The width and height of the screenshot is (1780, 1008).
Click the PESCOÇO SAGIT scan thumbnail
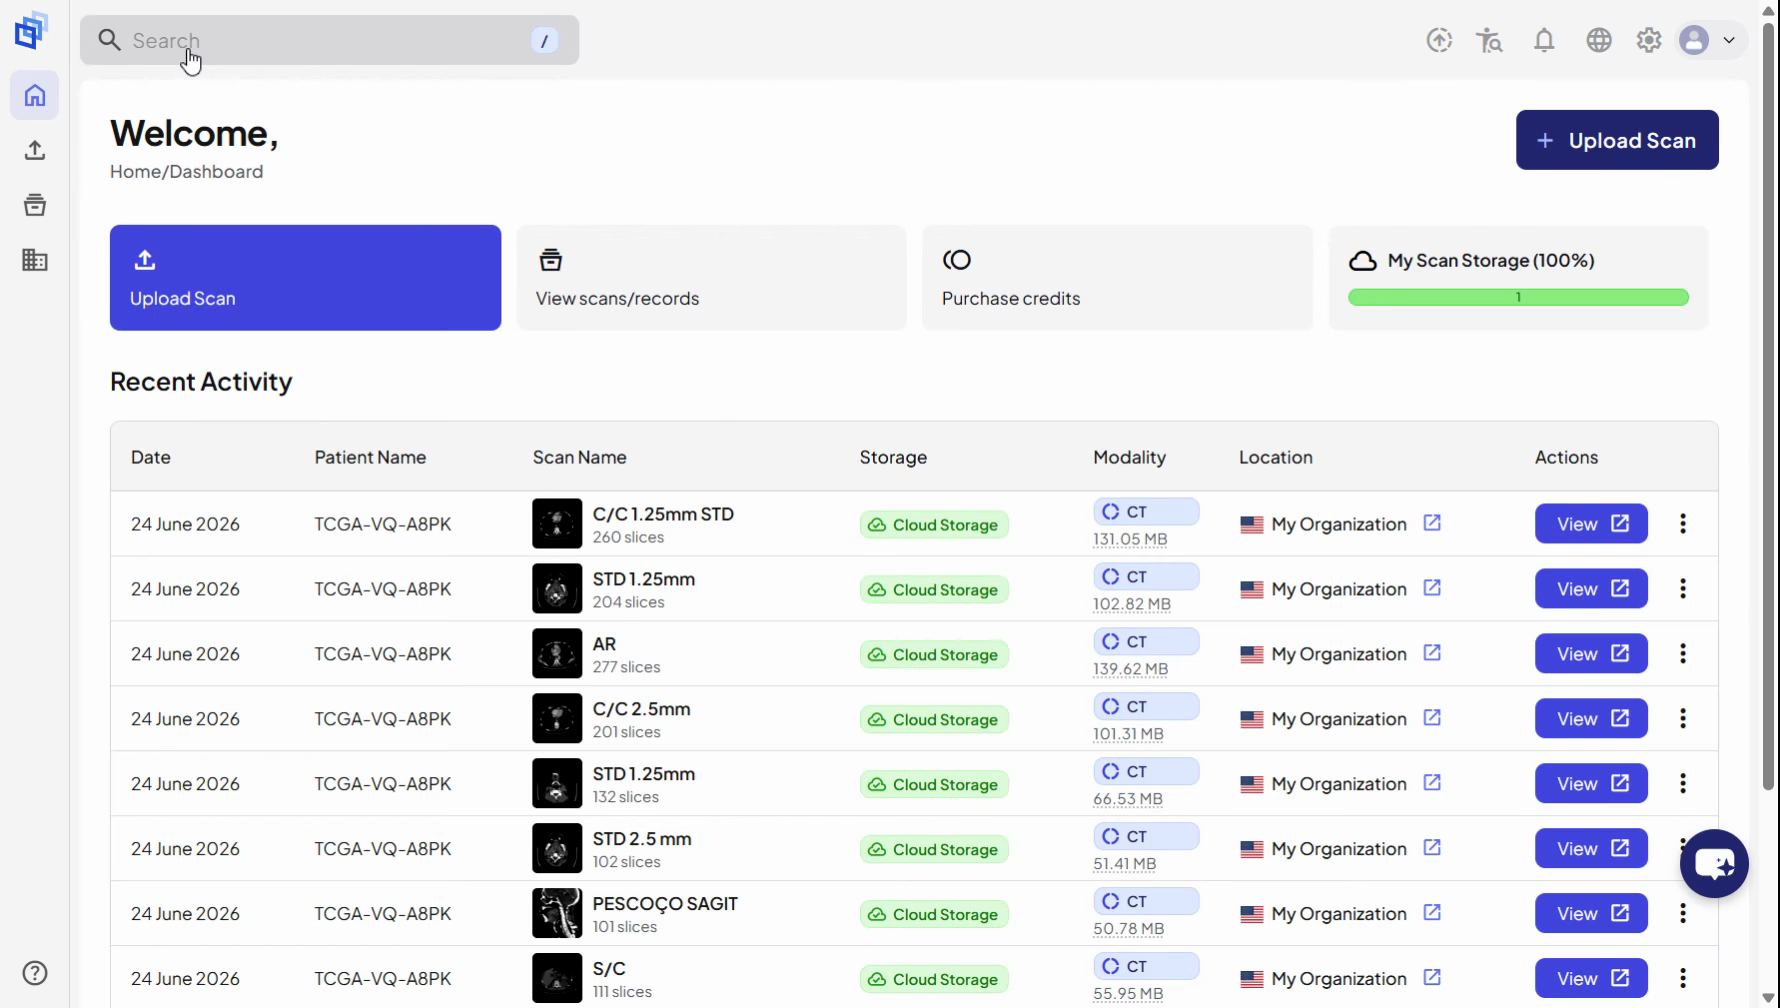coord(557,914)
